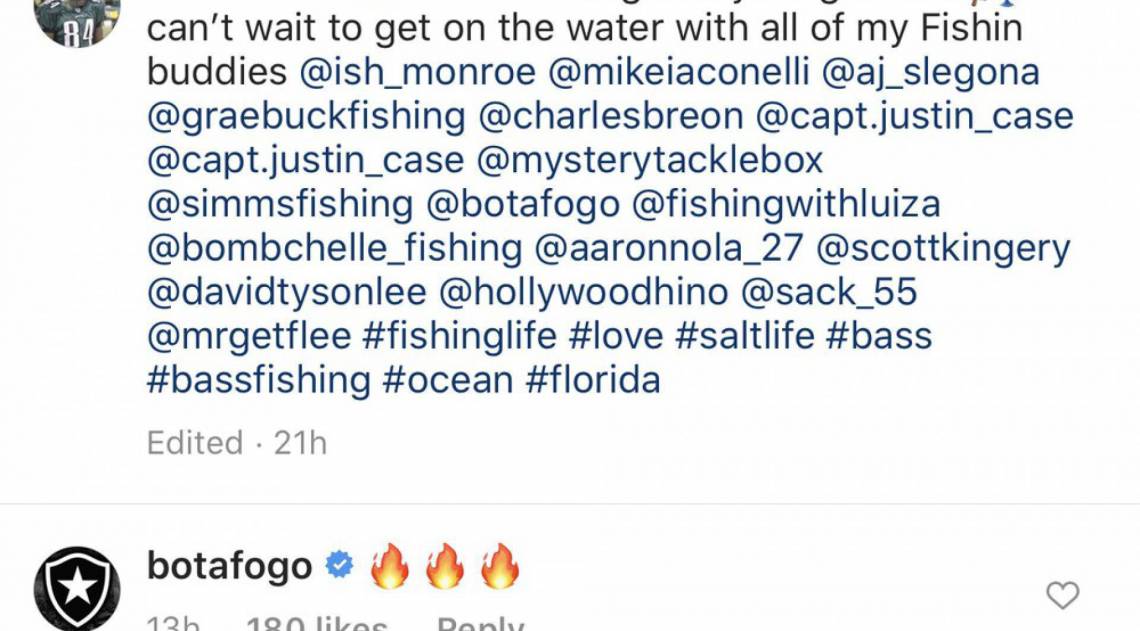
Task: Open the @bombchelle_fishing mention
Action: coord(334,248)
